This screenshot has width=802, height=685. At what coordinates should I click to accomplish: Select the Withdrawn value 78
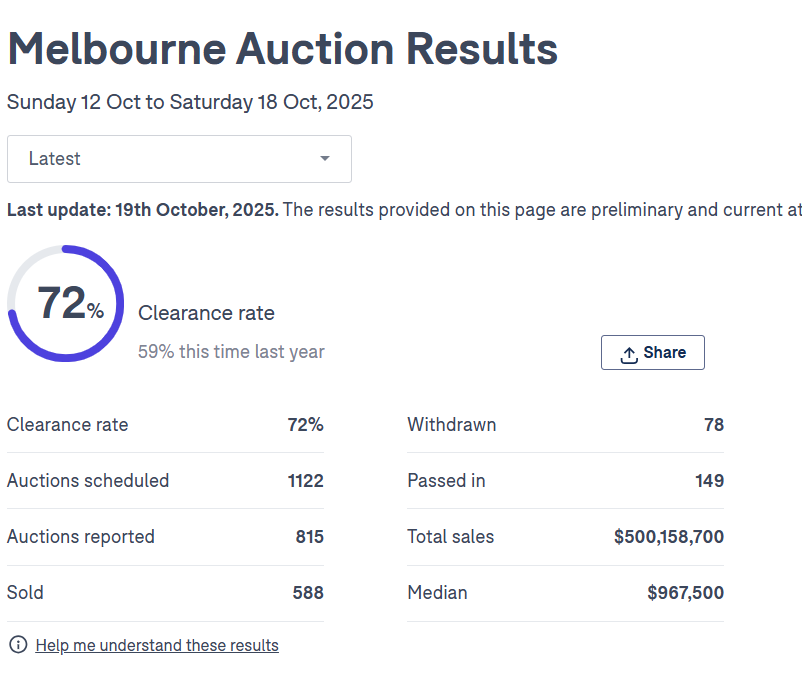point(713,425)
